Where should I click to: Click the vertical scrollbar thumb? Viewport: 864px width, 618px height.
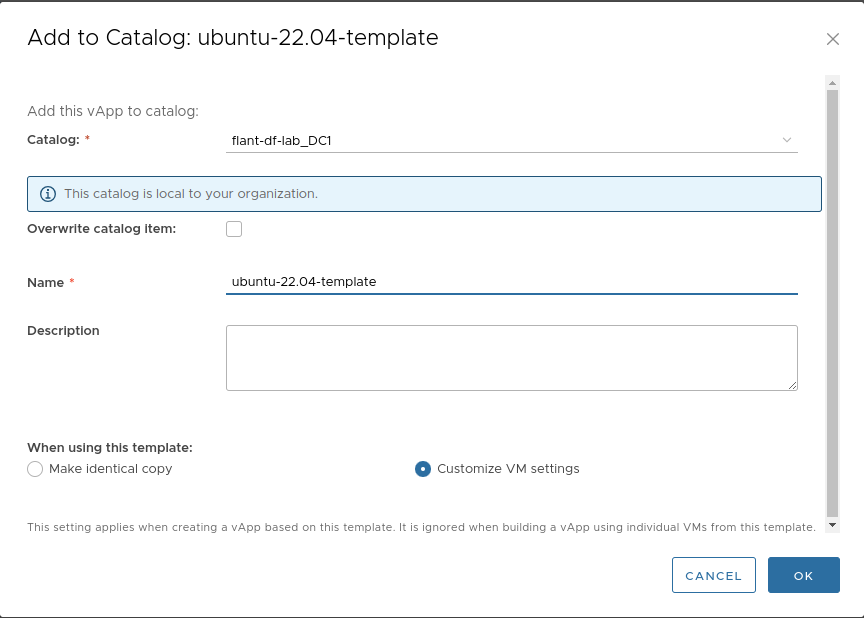832,300
